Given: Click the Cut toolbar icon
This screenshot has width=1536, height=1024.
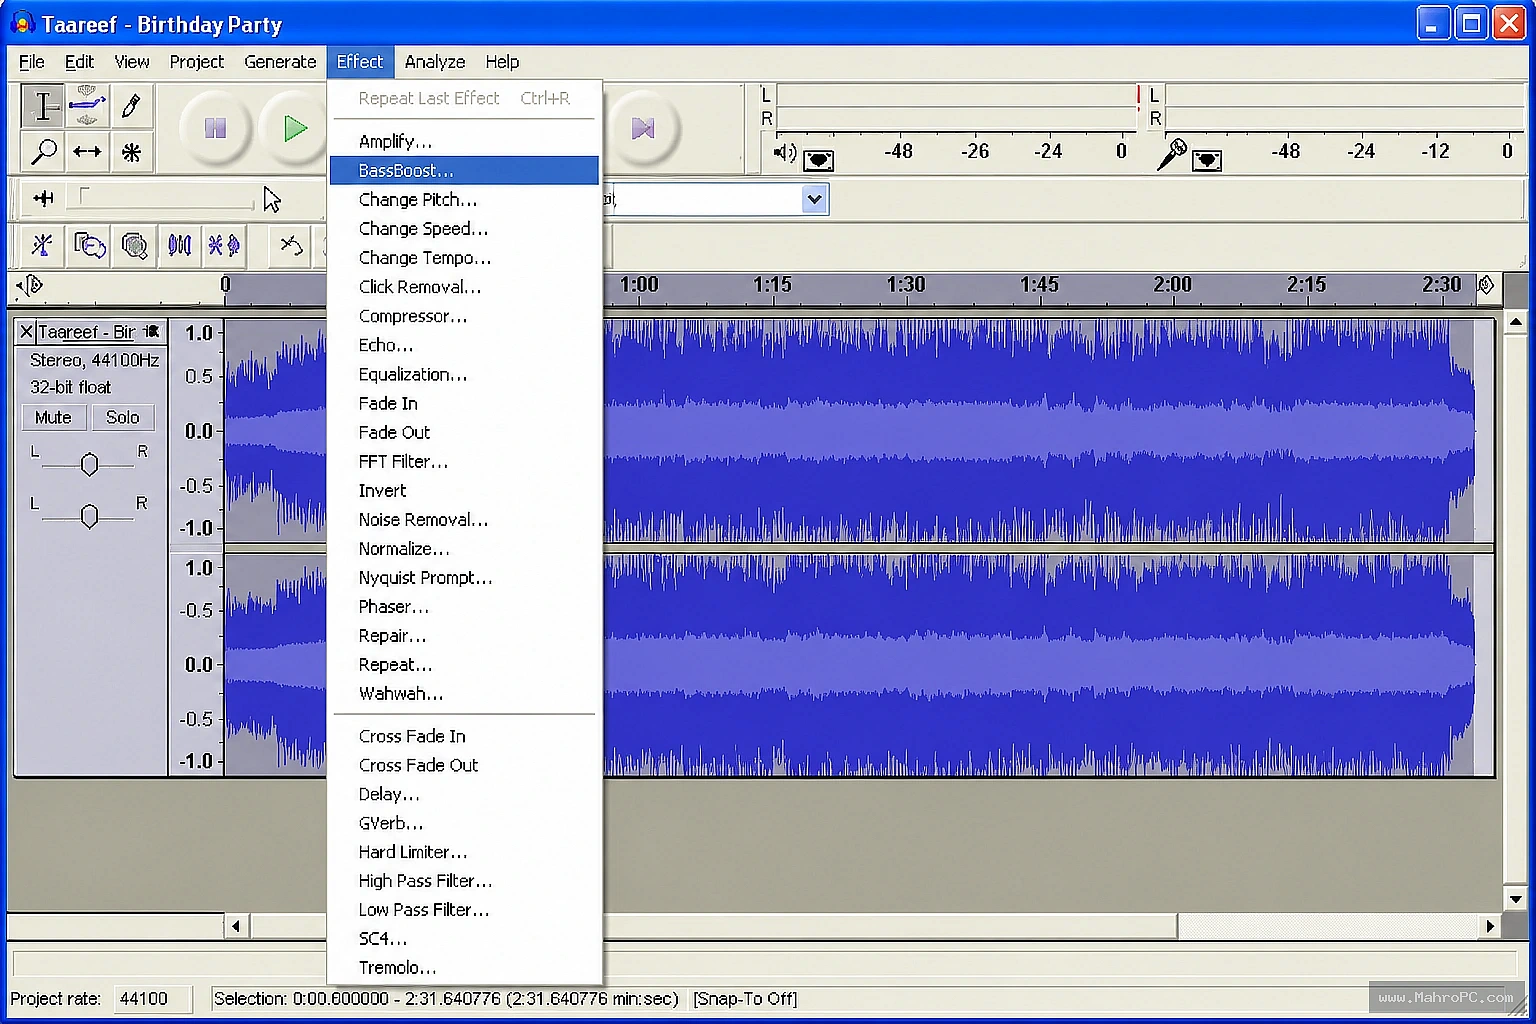Looking at the screenshot, I should point(42,245).
